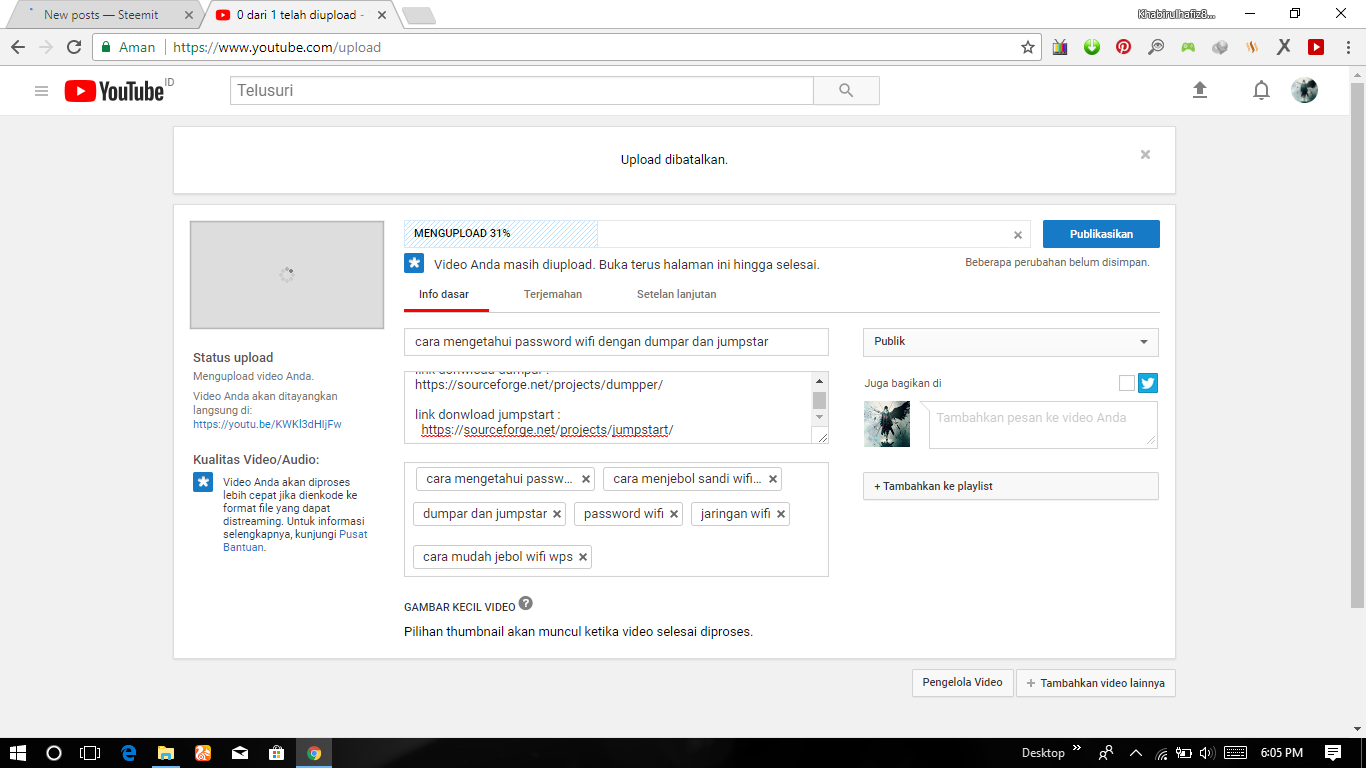The image size is (1366, 768).
Task: Remove the 'dumpar dan jumpstar' tag
Action: pyautogui.click(x=557, y=514)
